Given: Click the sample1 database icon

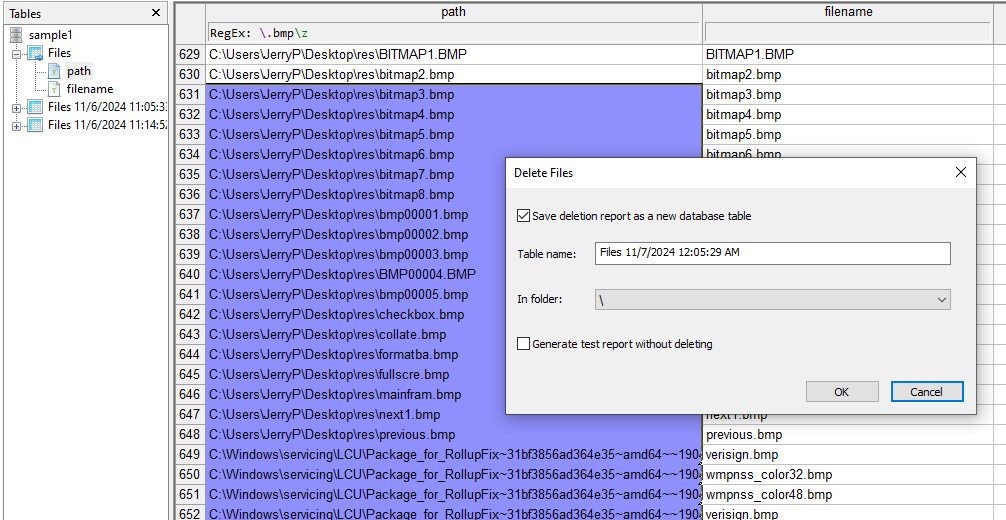Looking at the screenshot, I should coord(17,35).
